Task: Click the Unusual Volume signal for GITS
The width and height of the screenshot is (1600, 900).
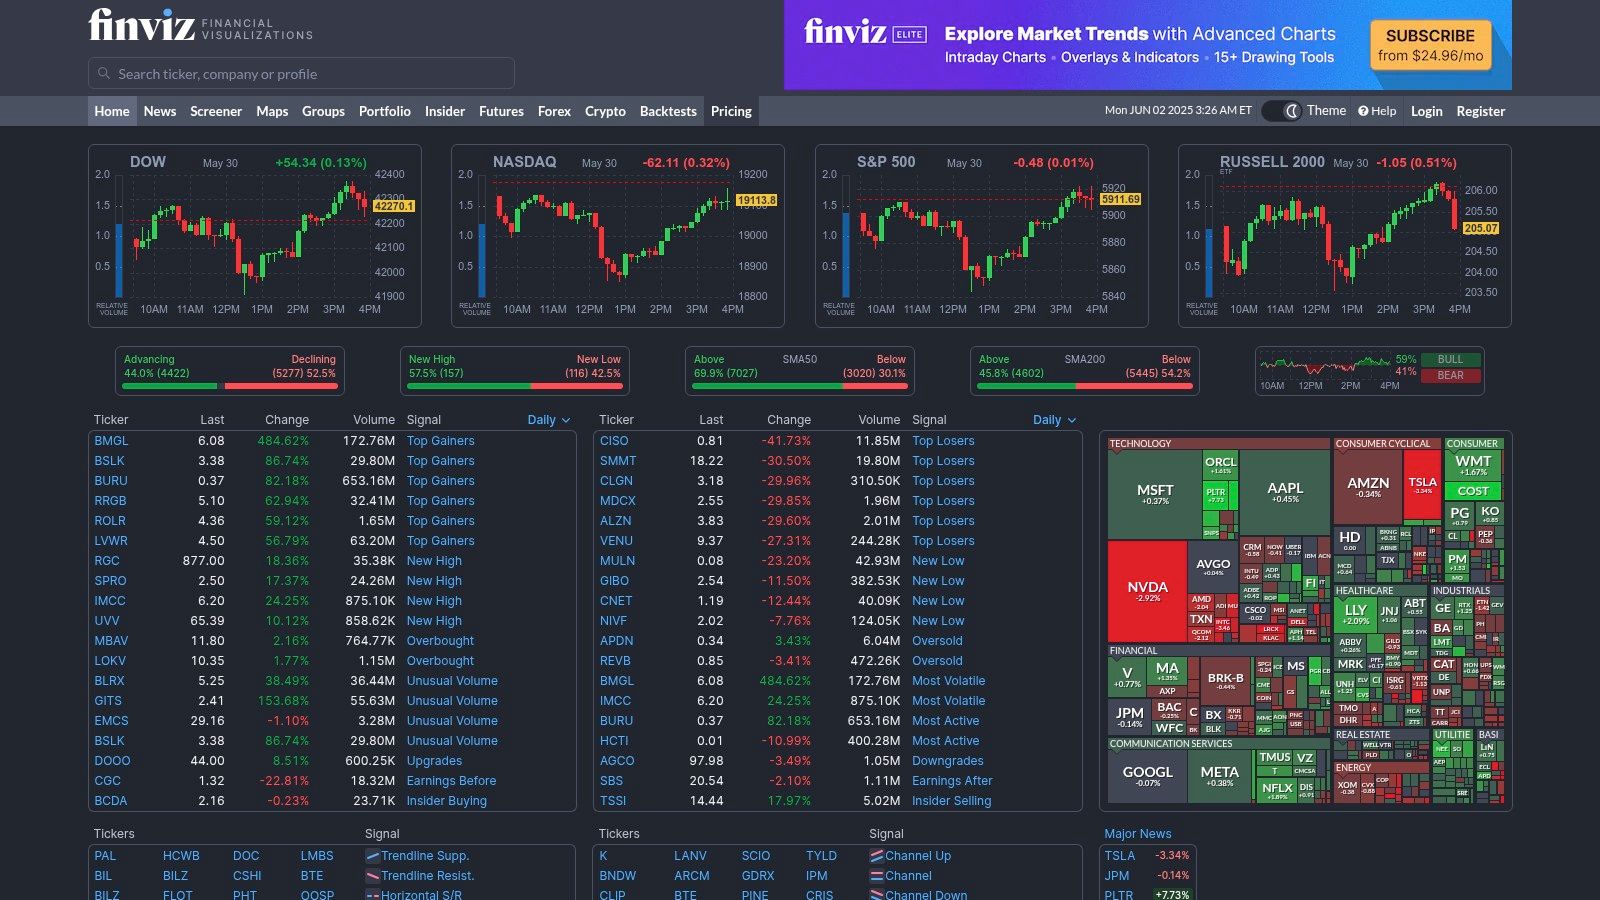Action: 452,701
